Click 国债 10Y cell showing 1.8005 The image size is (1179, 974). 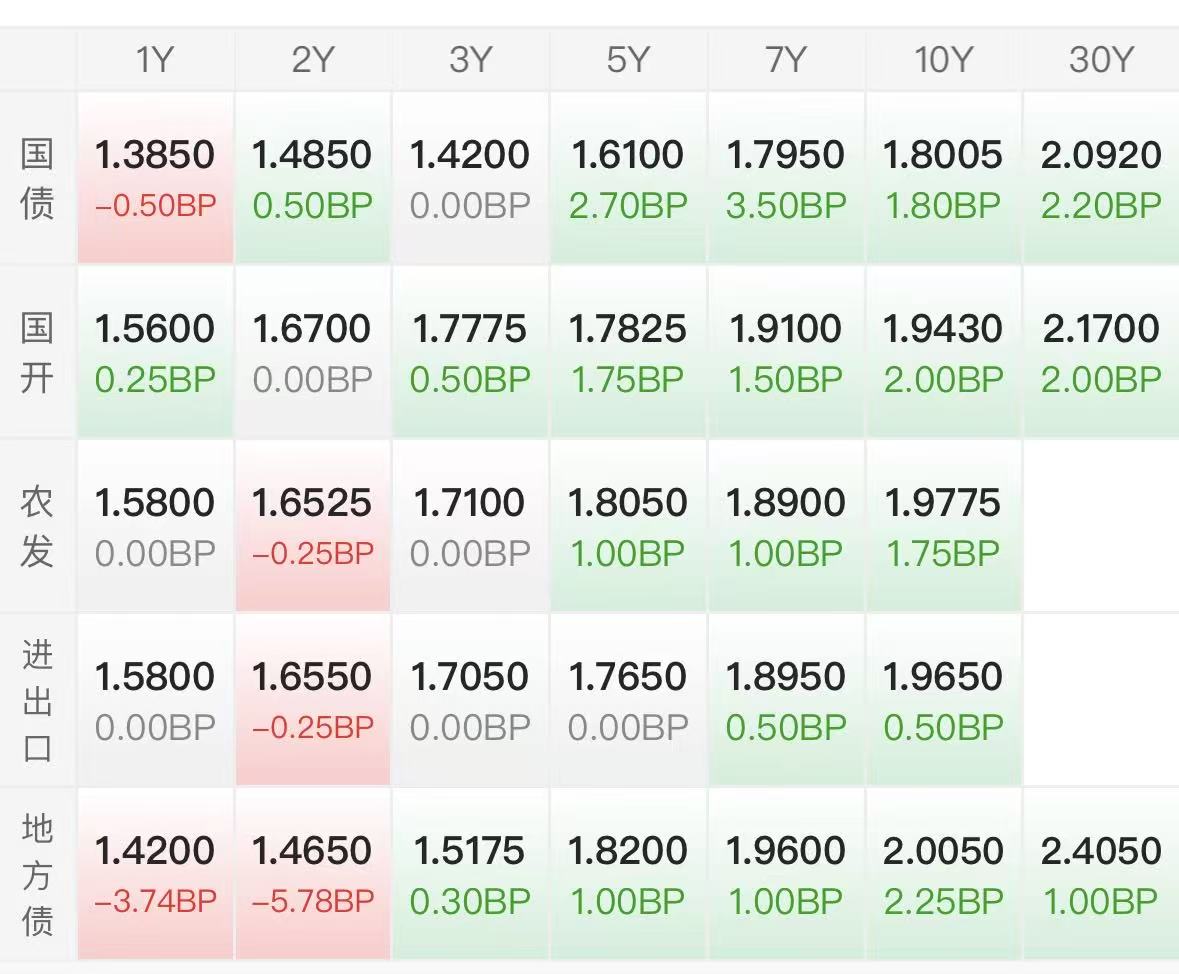[x=944, y=178]
